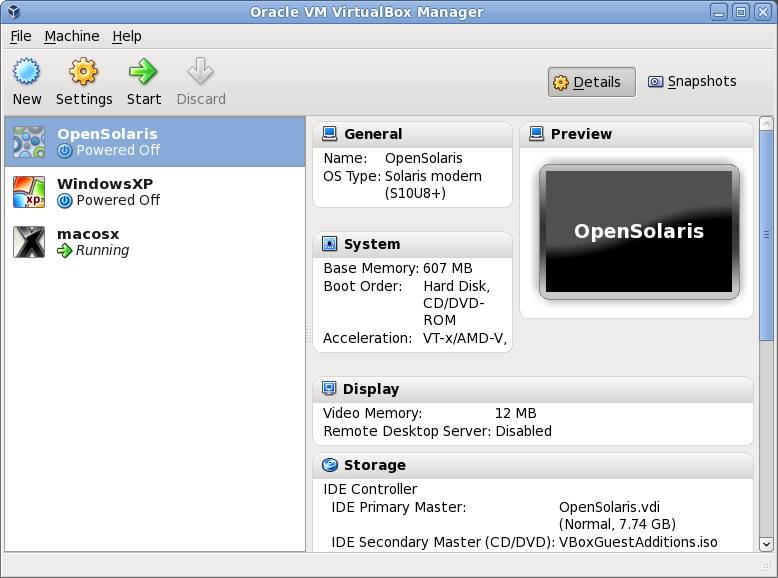
Task: Click the power-off icon under WindowsXP
Action: [x=65, y=200]
